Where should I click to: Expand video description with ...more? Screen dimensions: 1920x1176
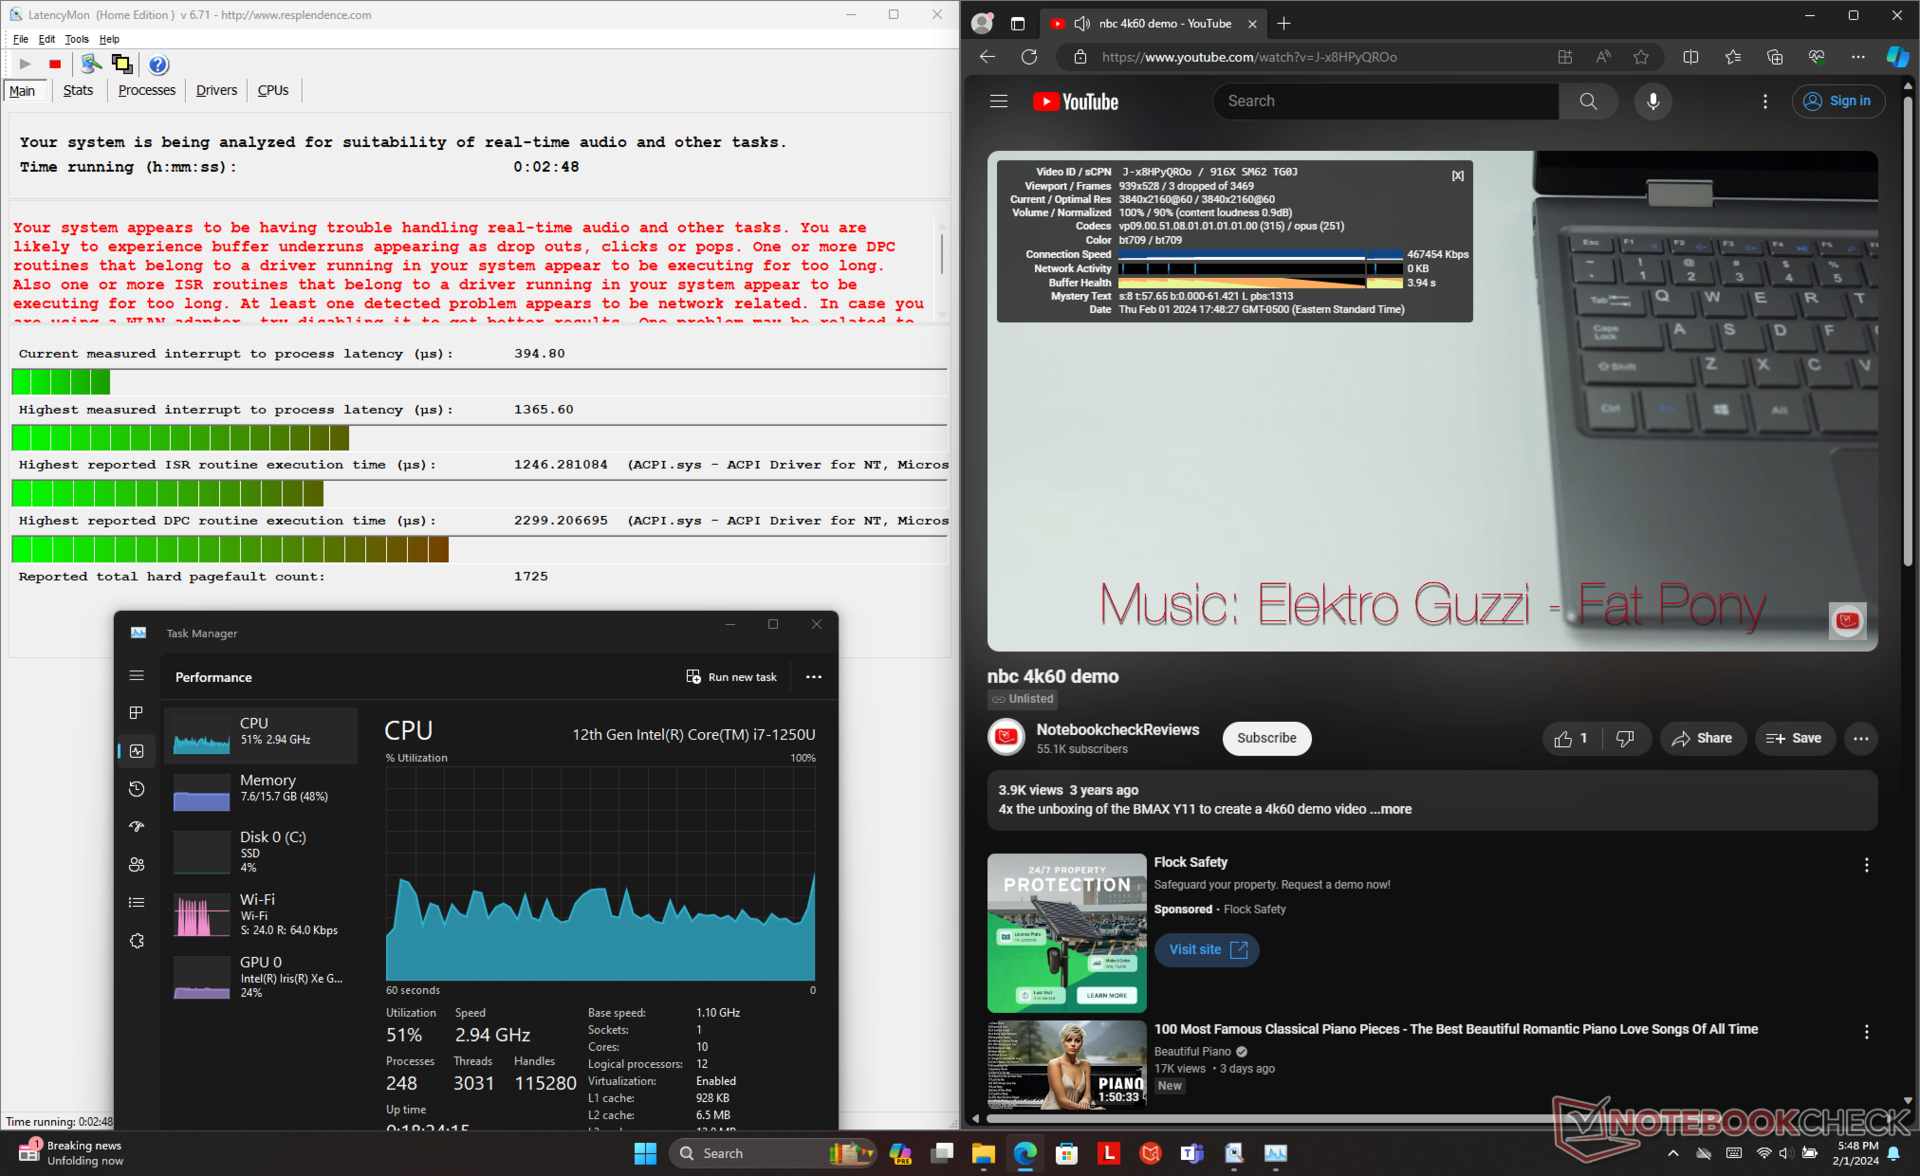(x=1391, y=809)
